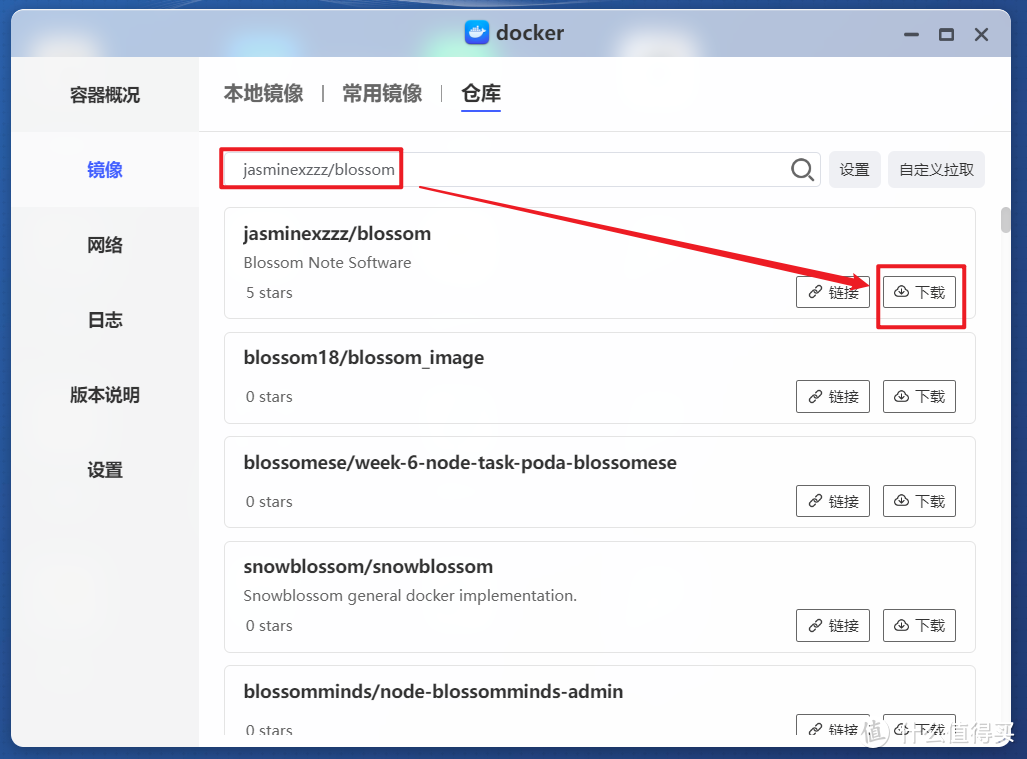Screen dimensions: 1027x759
Task: Click the 自定义拉取 button
Action: coord(935,169)
